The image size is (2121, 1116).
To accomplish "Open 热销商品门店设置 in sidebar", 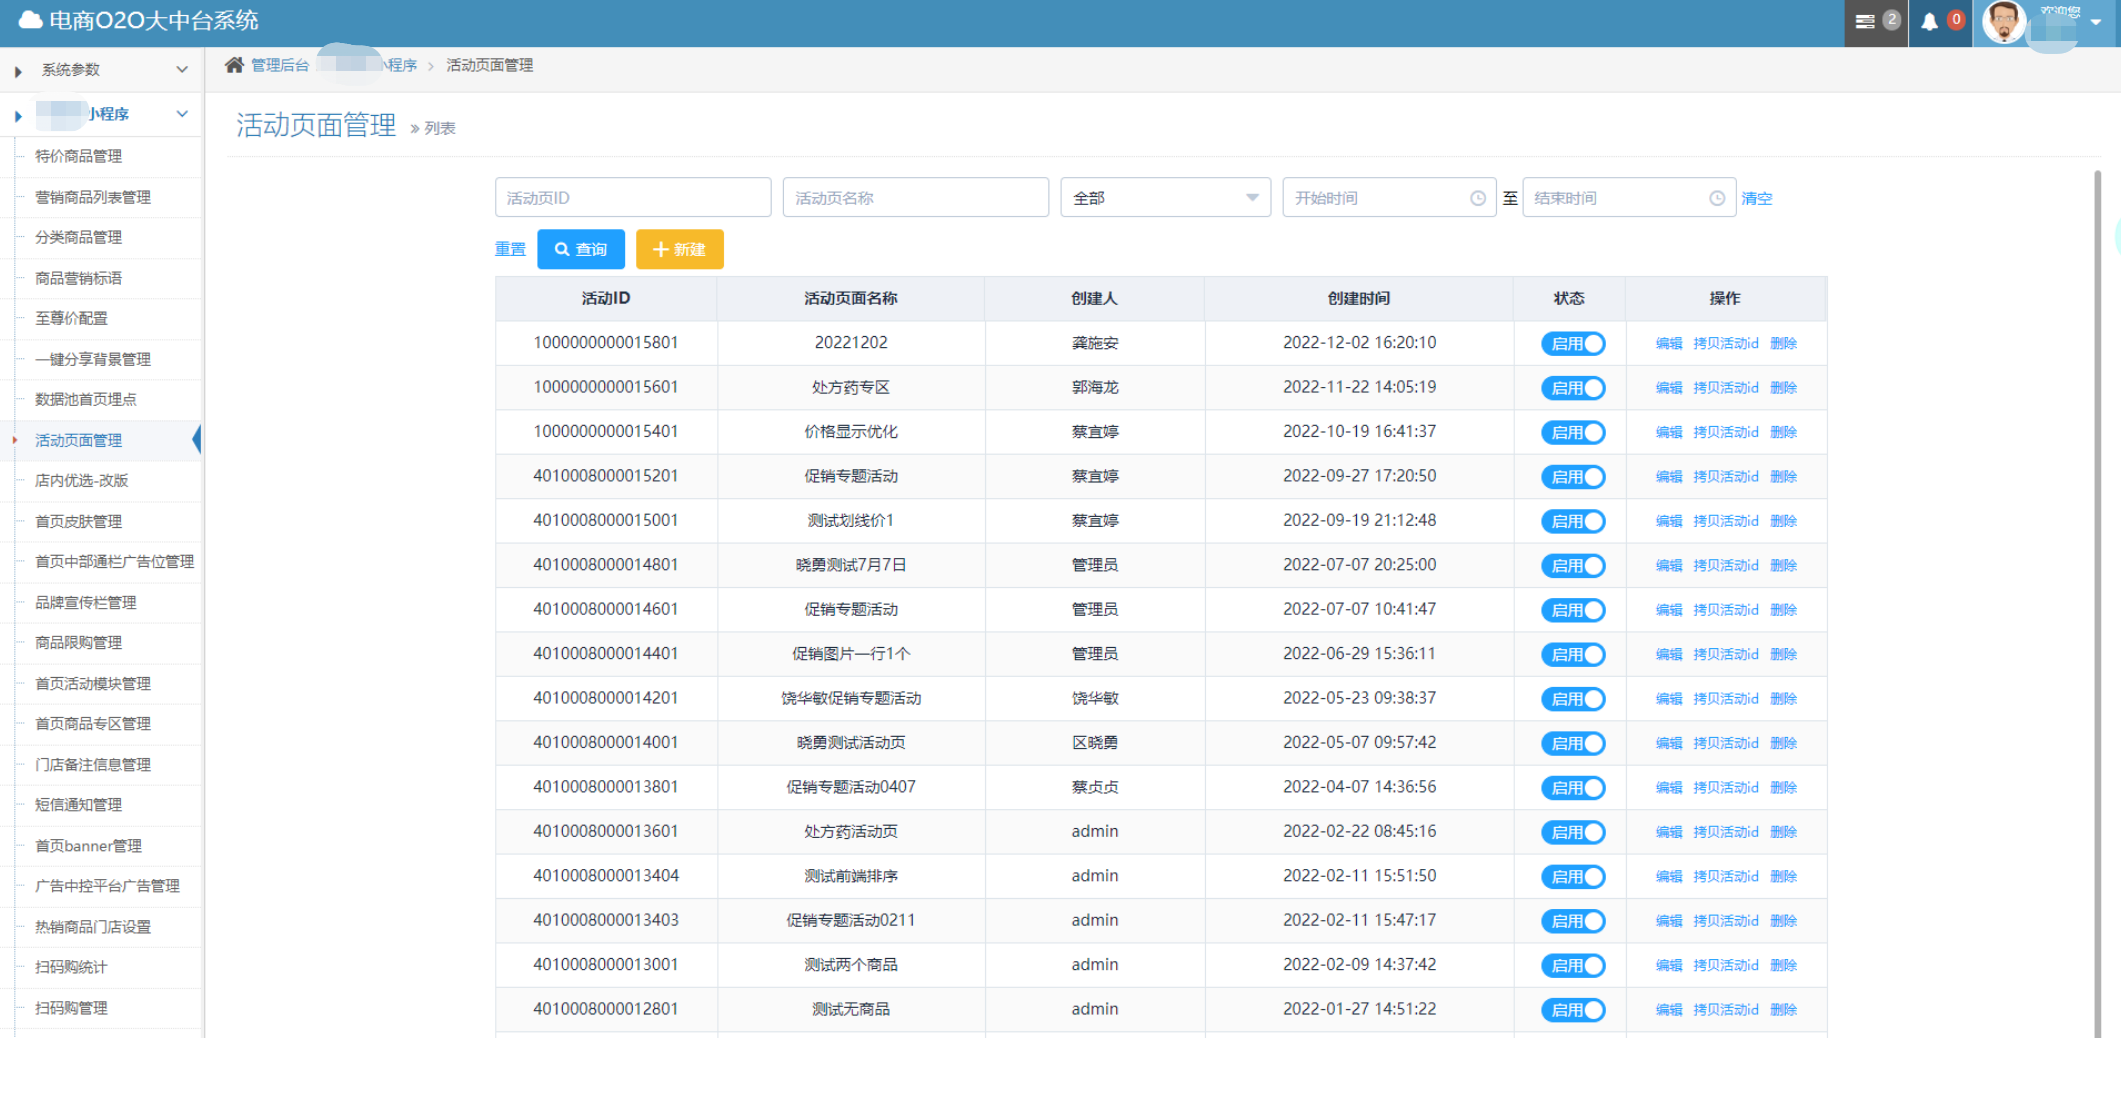I will click(x=93, y=927).
